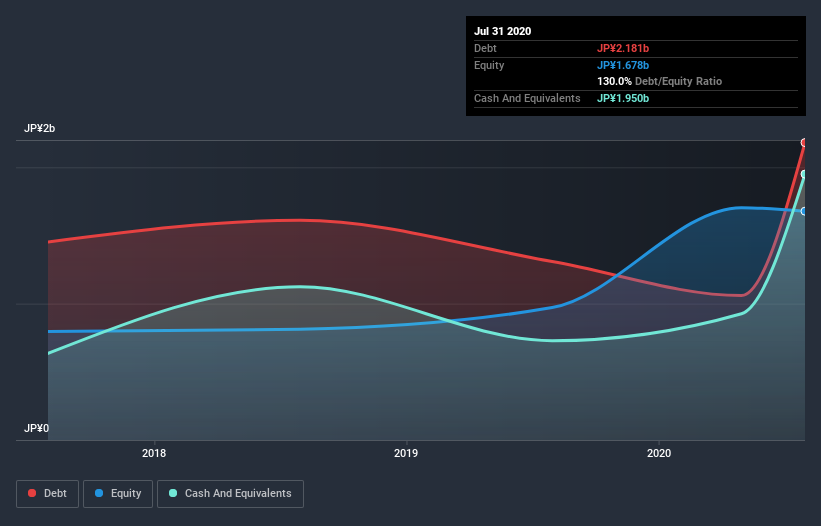Click the JP¥0 y-axis label
Viewport: 821px width, 526px height.
pos(36,428)
